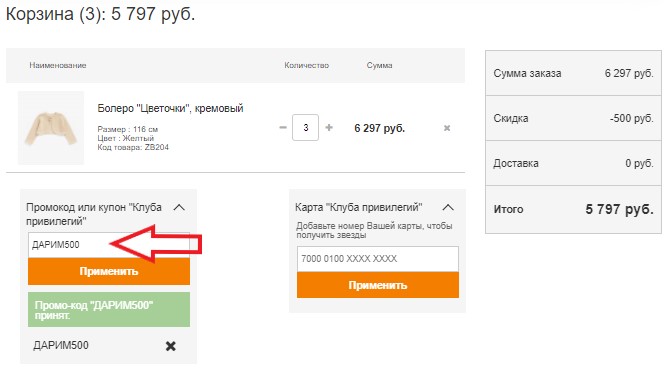The height and width of the screenshot is (375, 670).
Task: Apply the entered promo code
Action: point(109,271)
